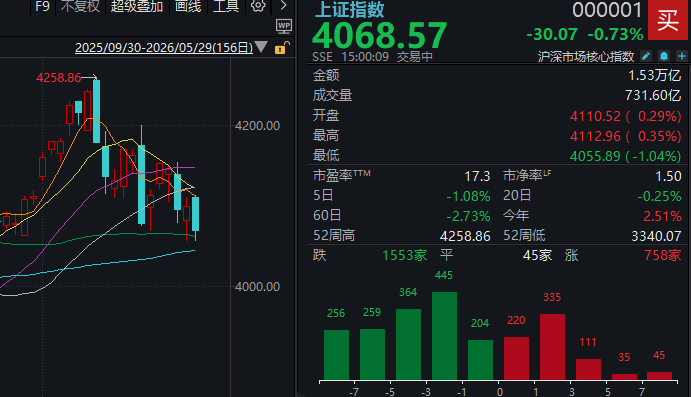Click the red distribution bar labeled 220
The image size is (691, 397).
516,358
